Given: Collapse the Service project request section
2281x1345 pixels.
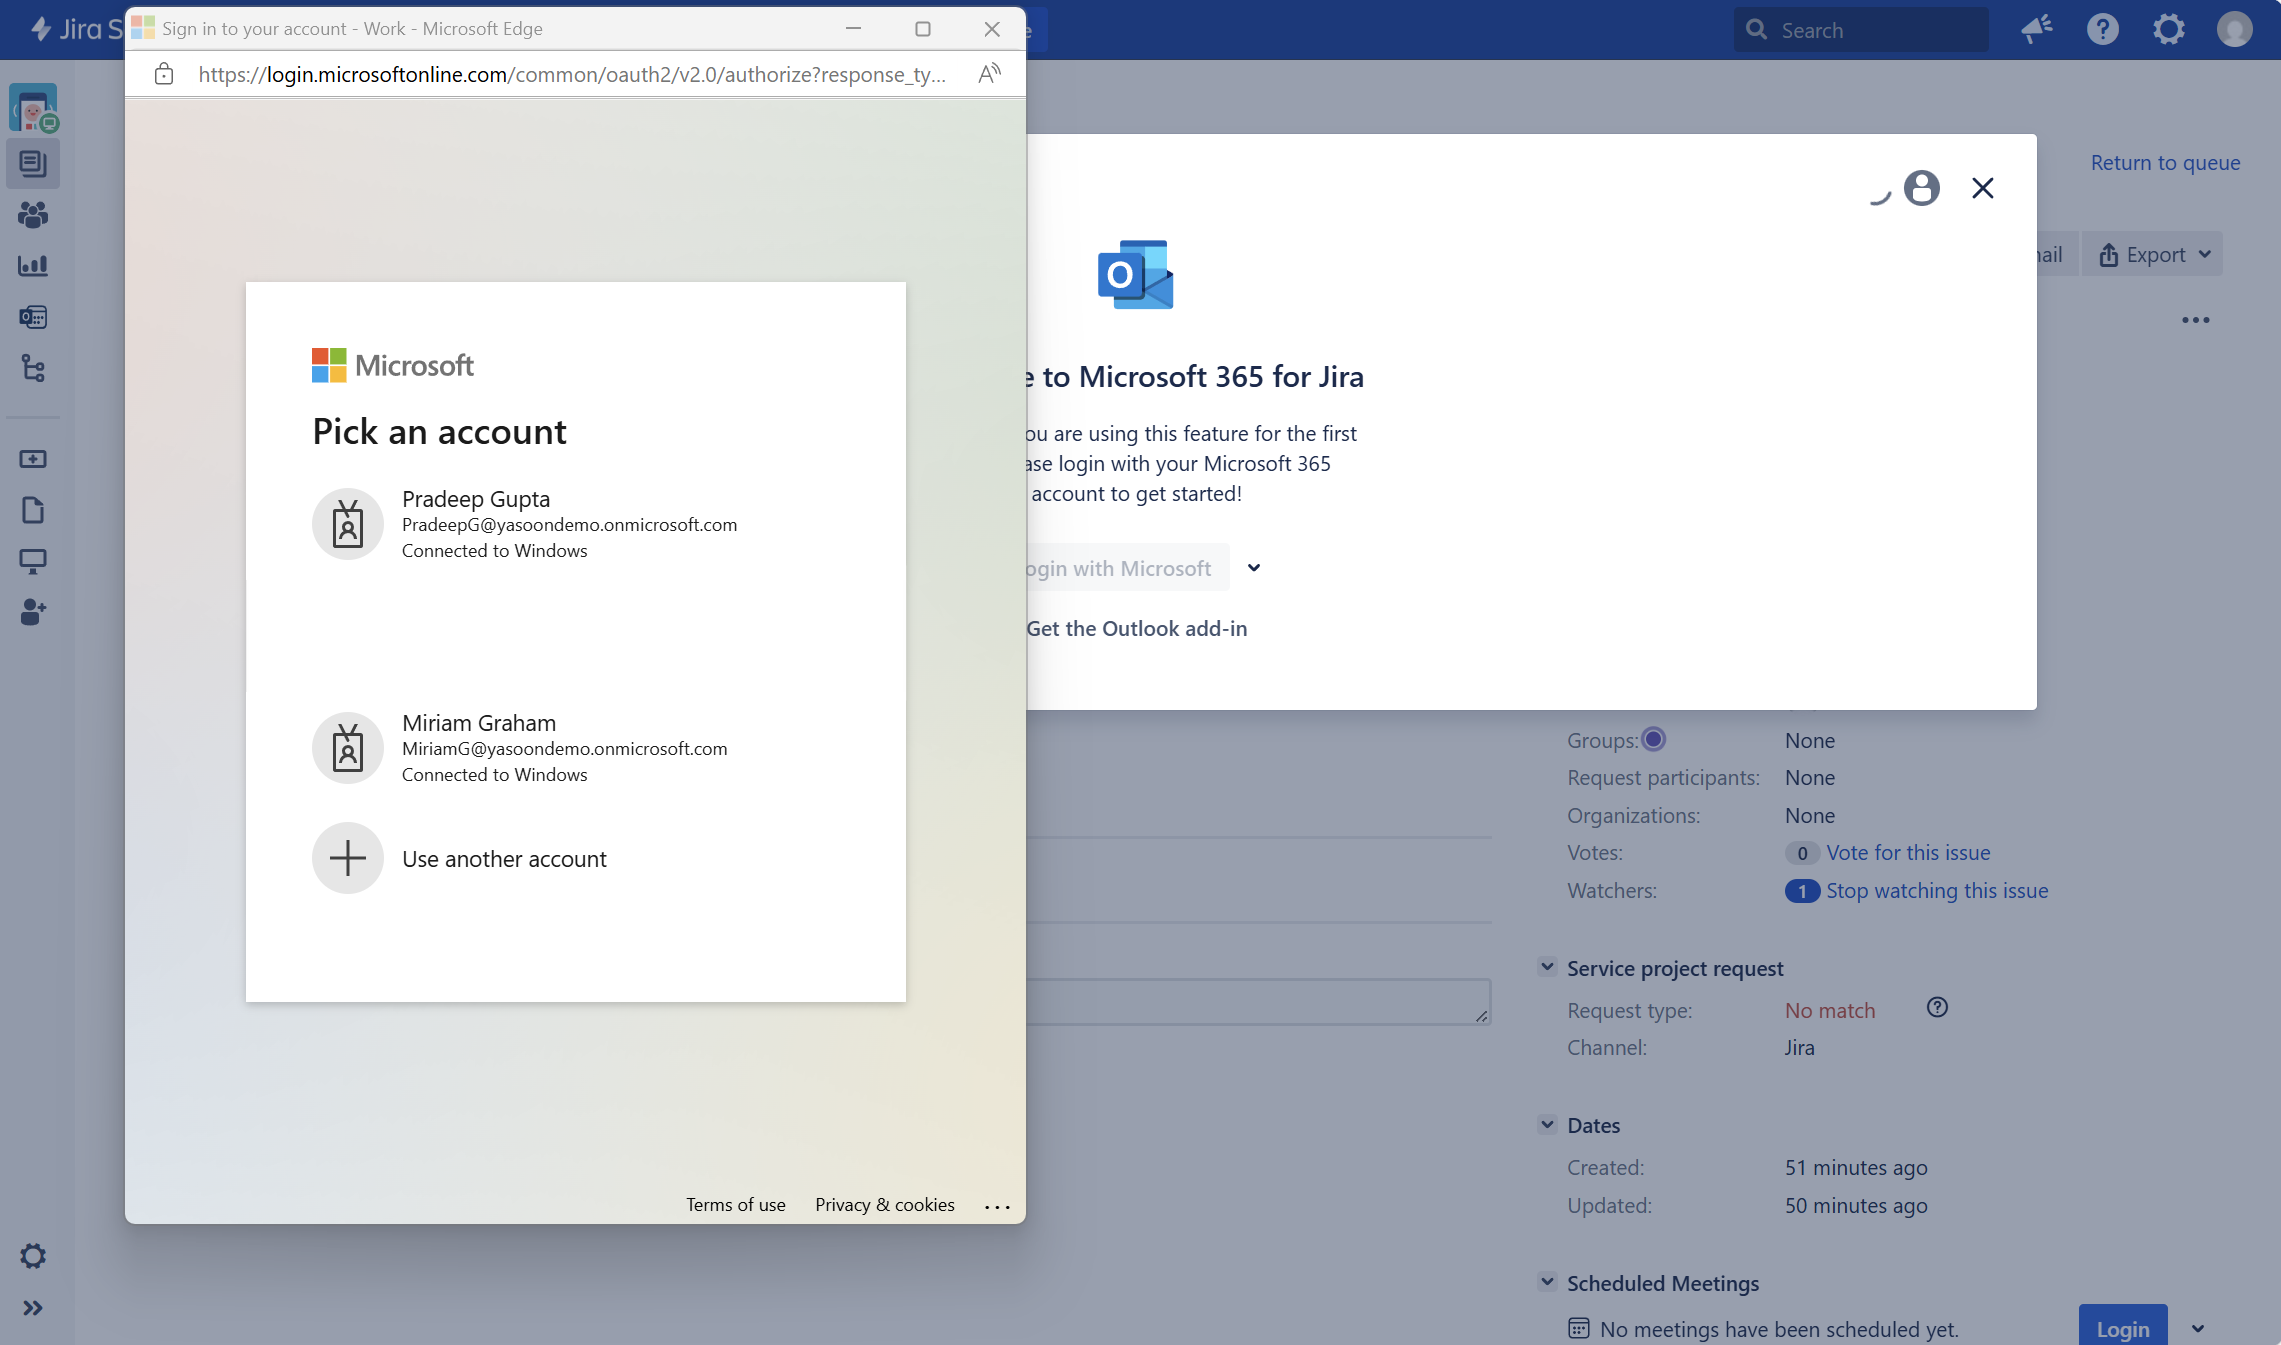Looking at the screenshot, I should click(x=1547, y=967).
